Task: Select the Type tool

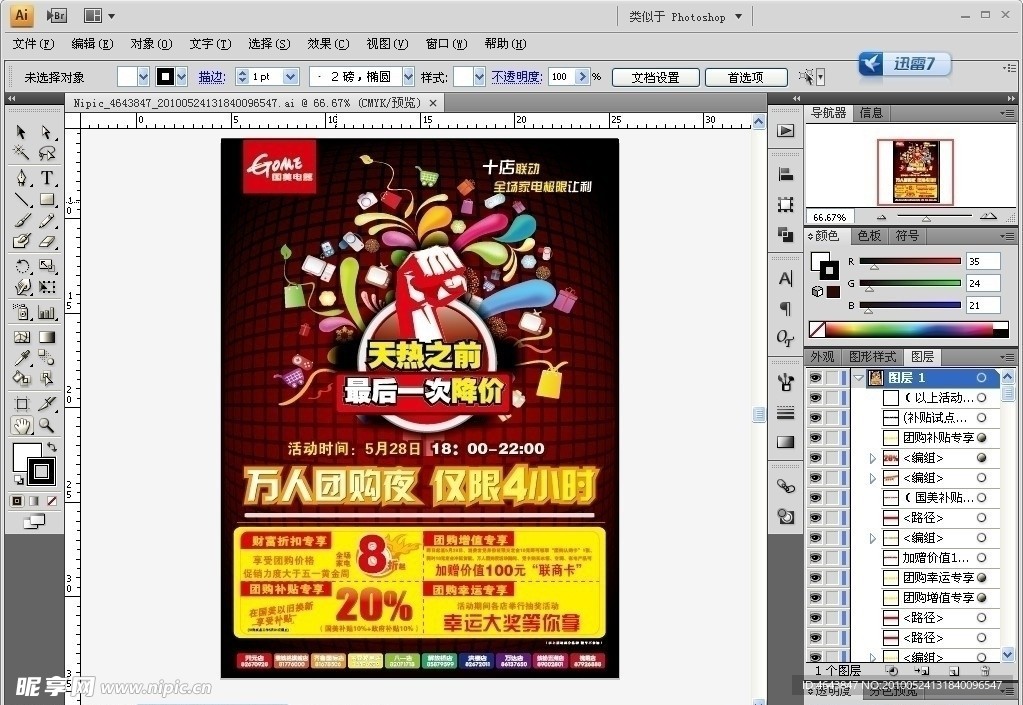Action: 46,178
